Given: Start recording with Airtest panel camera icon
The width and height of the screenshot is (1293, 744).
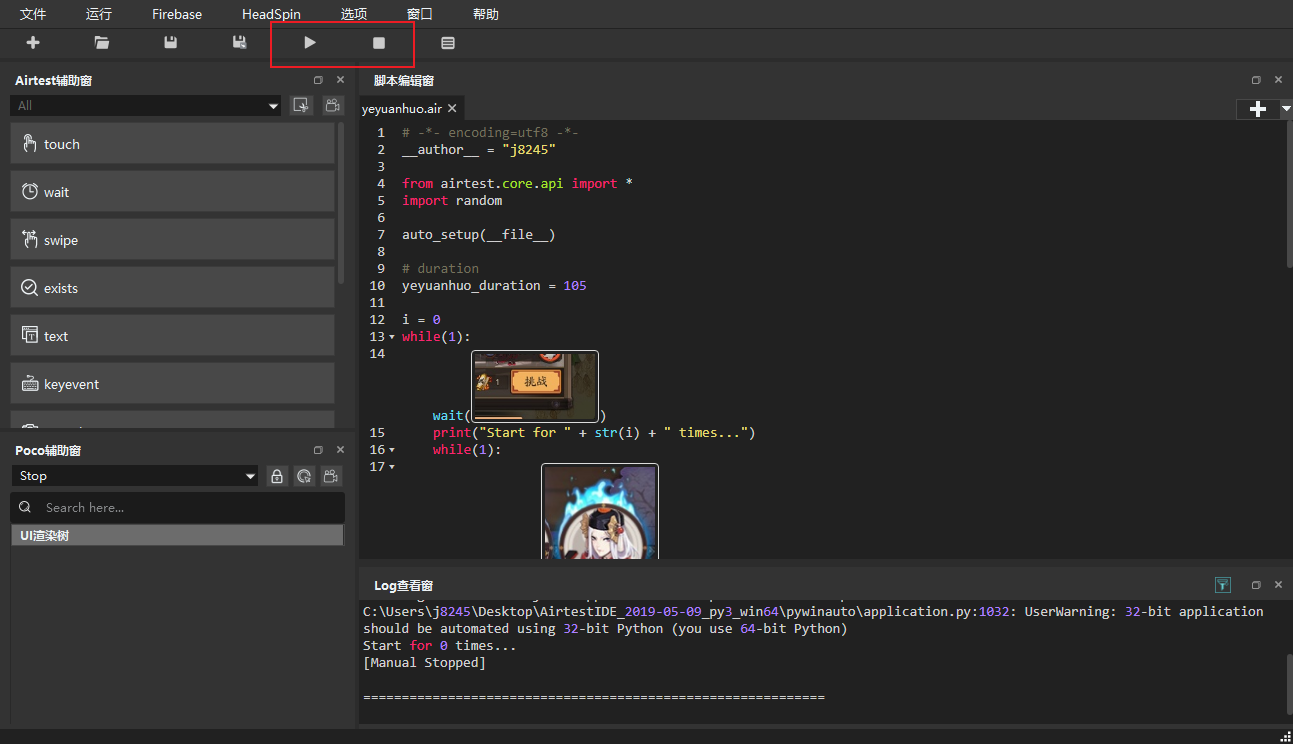Looking at the screenshot, I should pyautogui.click(x=333, y=105).
